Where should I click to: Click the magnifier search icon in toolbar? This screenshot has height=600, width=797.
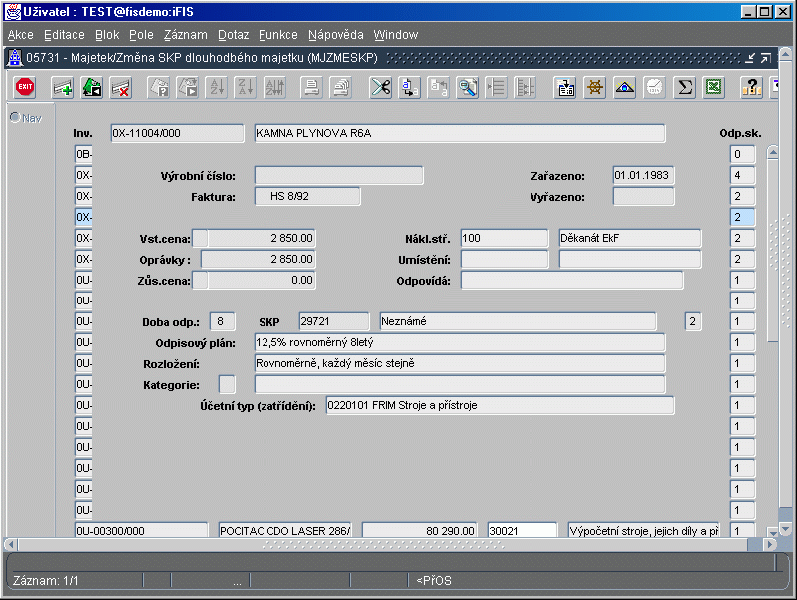pos(468,87)
